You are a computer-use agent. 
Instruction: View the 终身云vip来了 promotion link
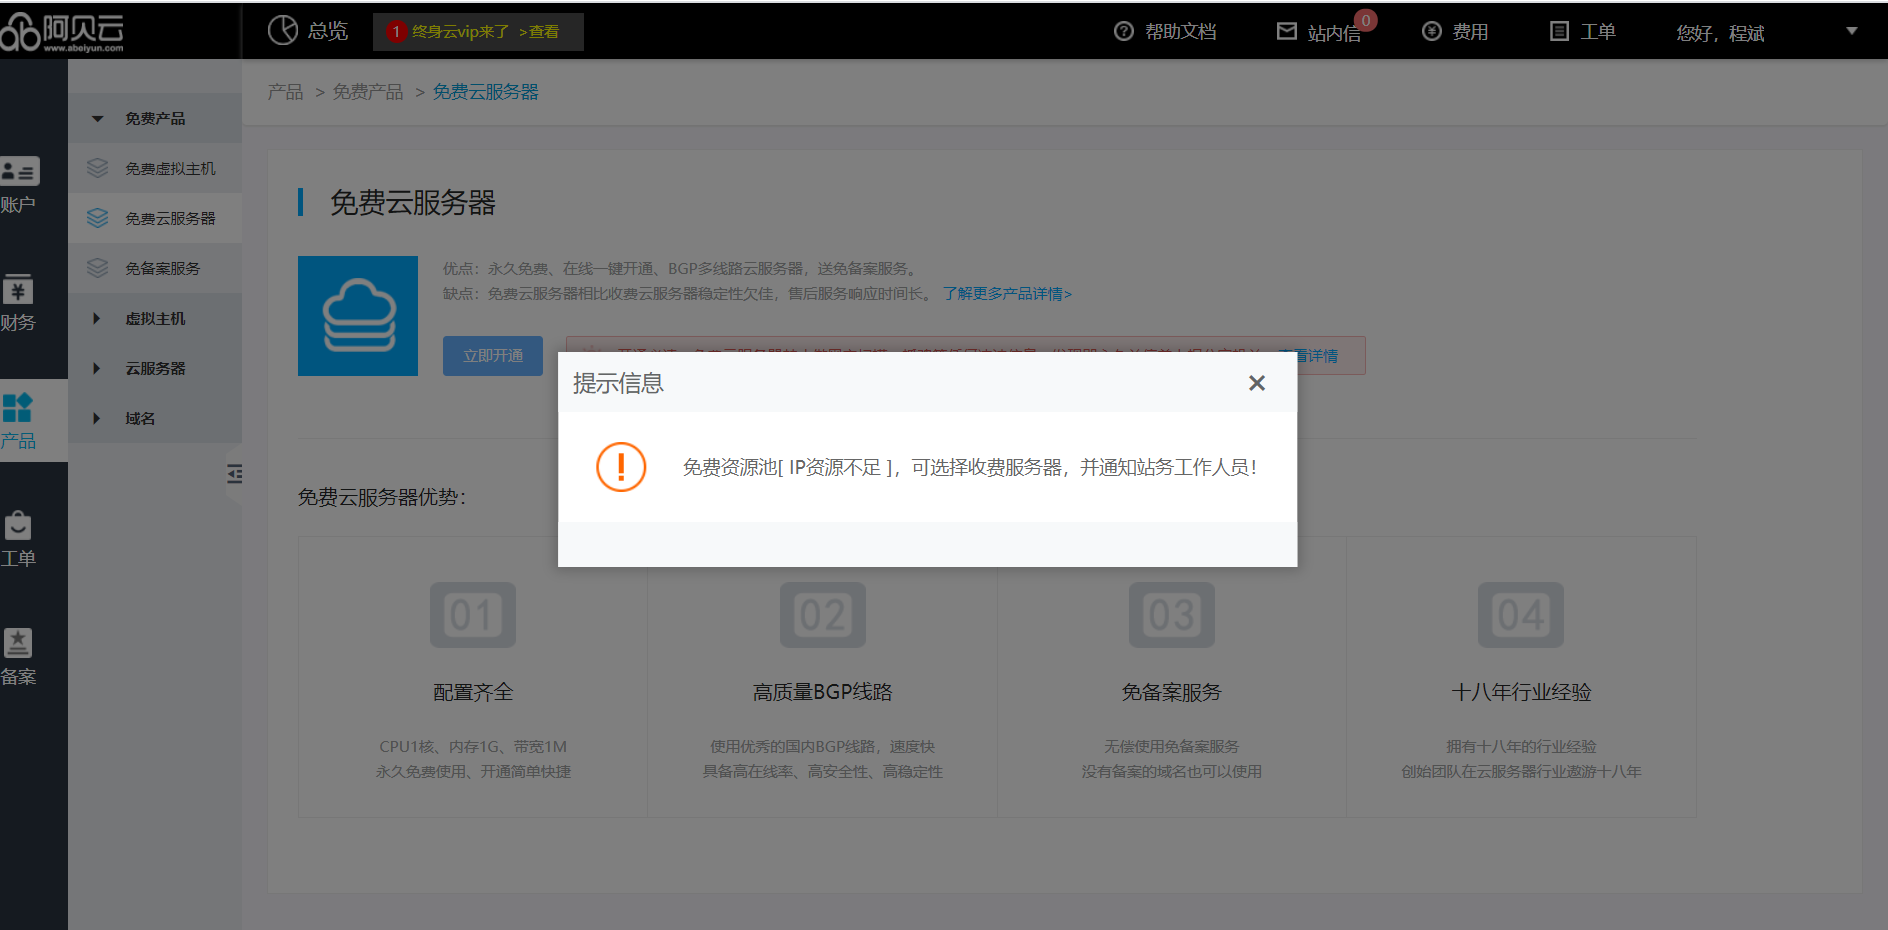(x=485, y=32)
